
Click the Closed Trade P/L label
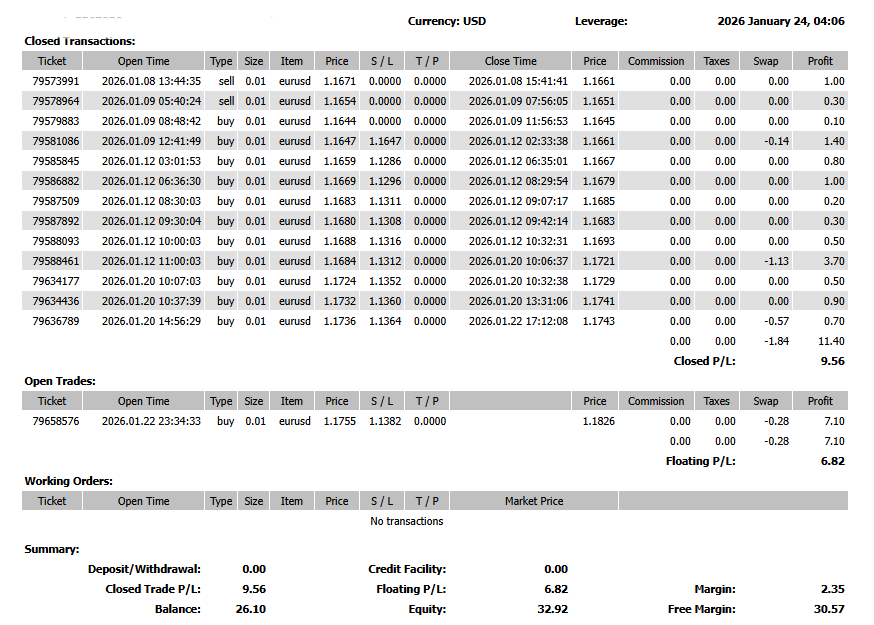(x=153, y=589)
